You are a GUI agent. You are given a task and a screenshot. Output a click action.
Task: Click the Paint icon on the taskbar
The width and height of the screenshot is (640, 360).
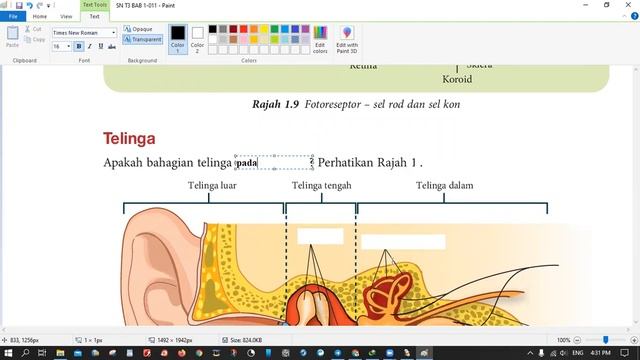(x=424, y=353)
